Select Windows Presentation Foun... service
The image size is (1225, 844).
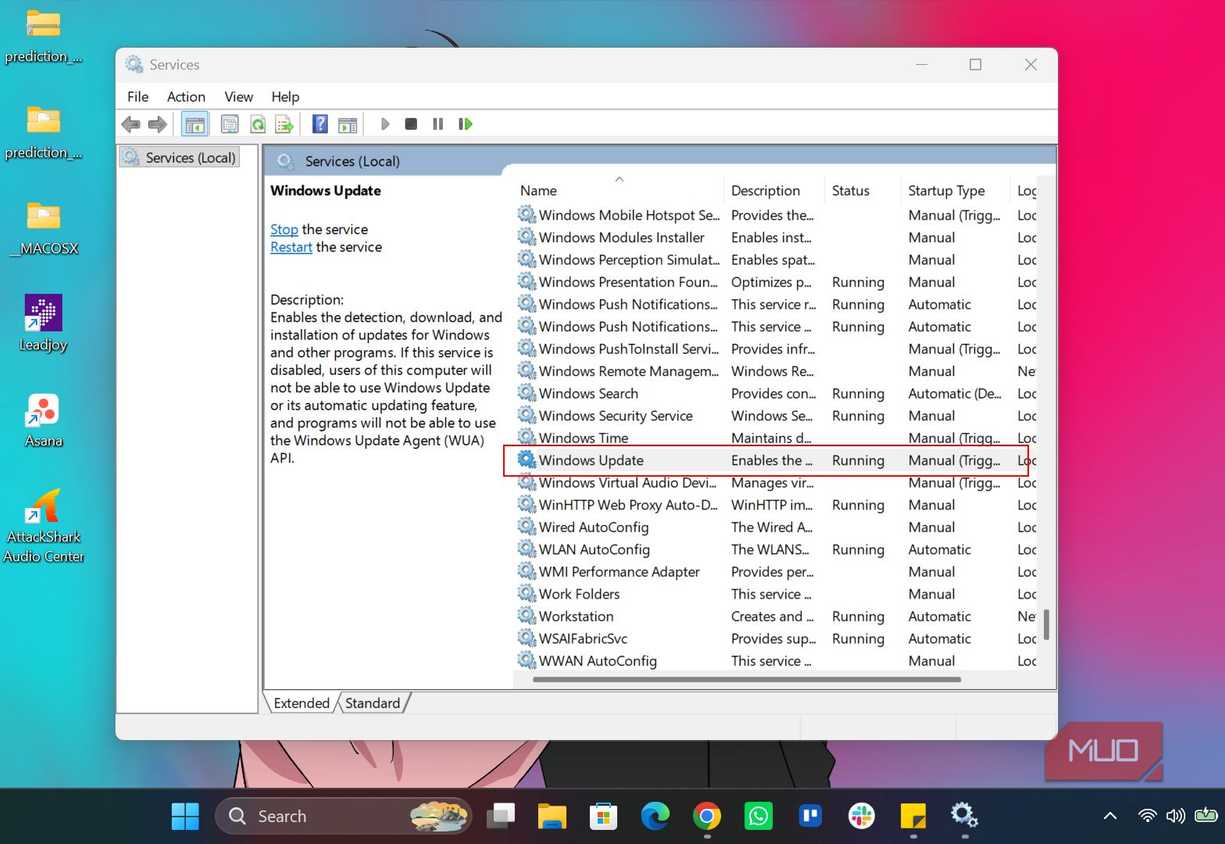coord(628,282)
